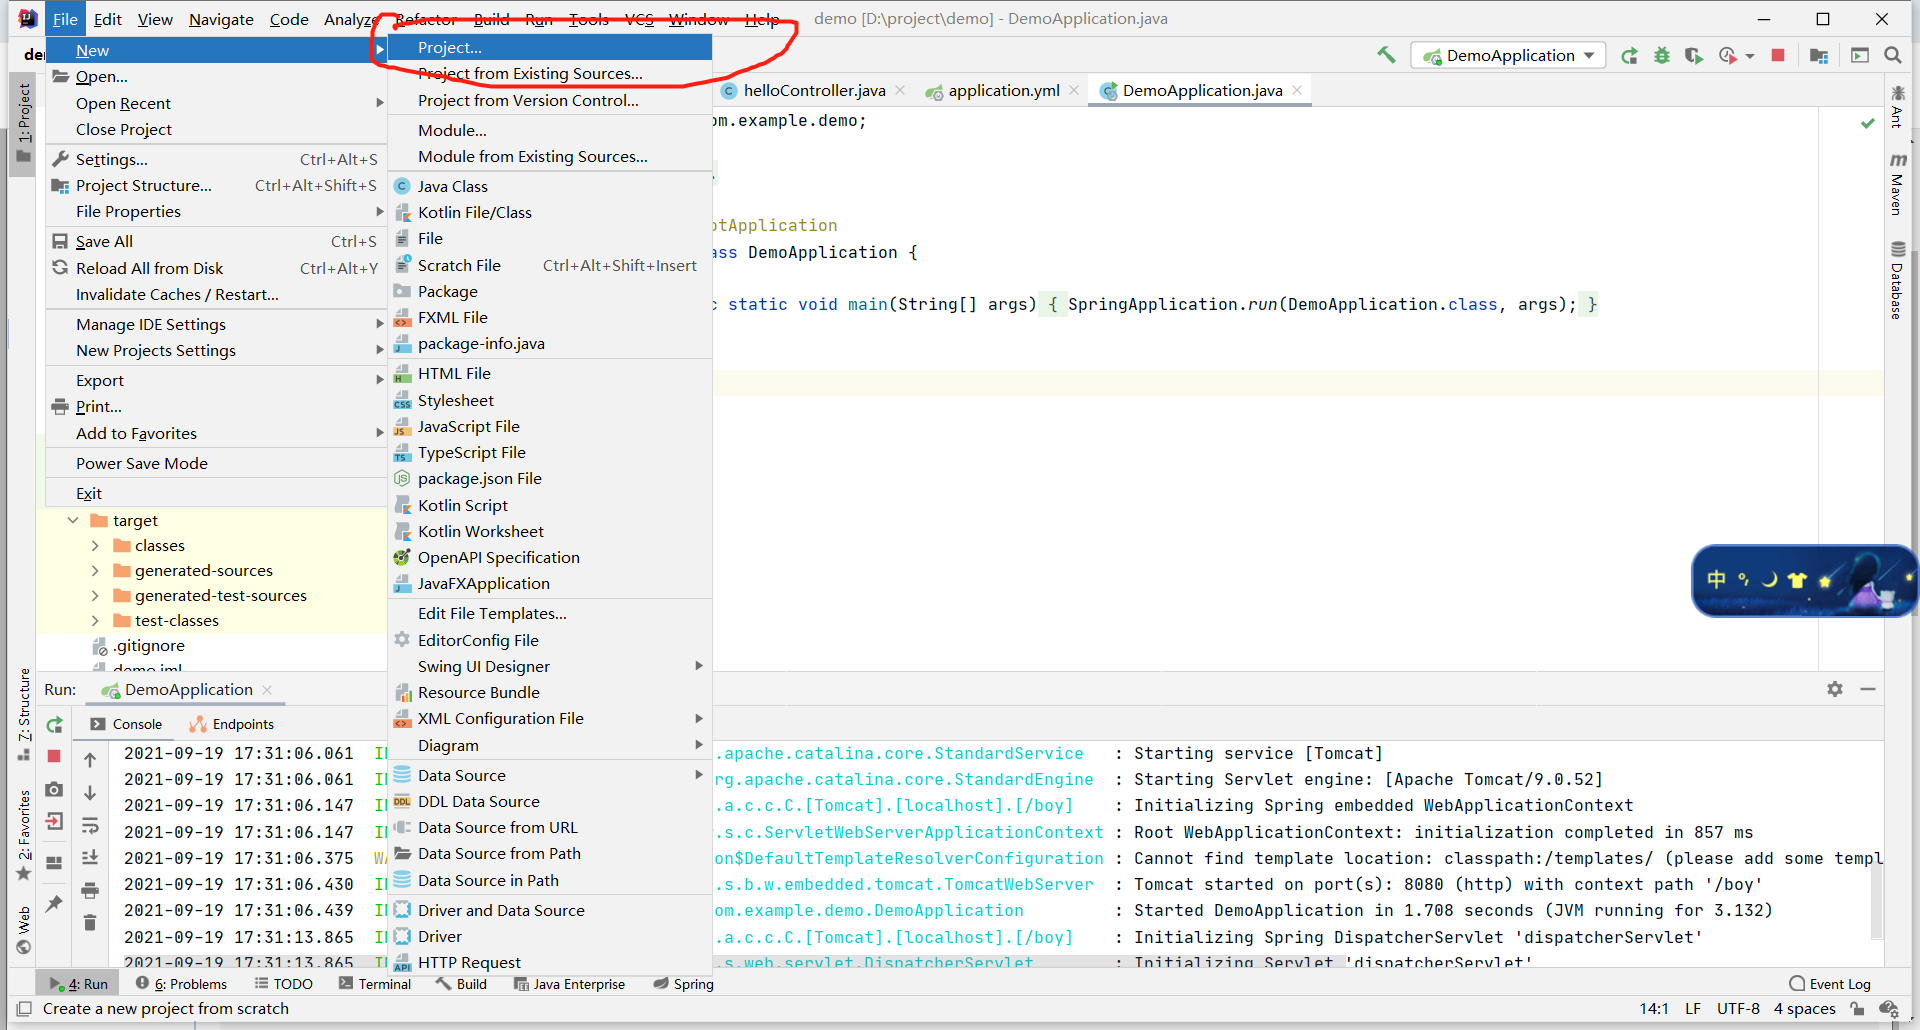Switch to the application.yml editor tab
Viewport: 1920px width, 1030px height.
1003,91
